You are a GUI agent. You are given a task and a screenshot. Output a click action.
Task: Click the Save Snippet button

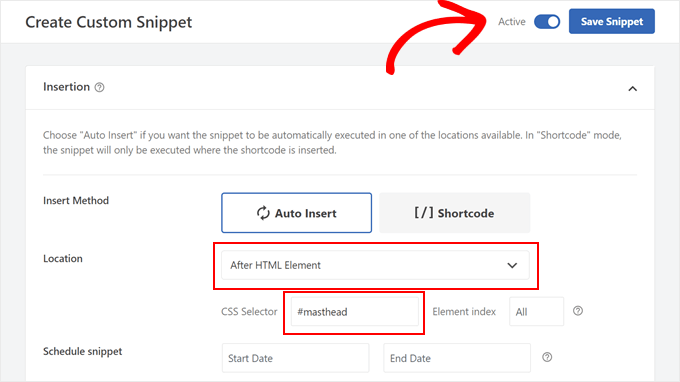611,21
